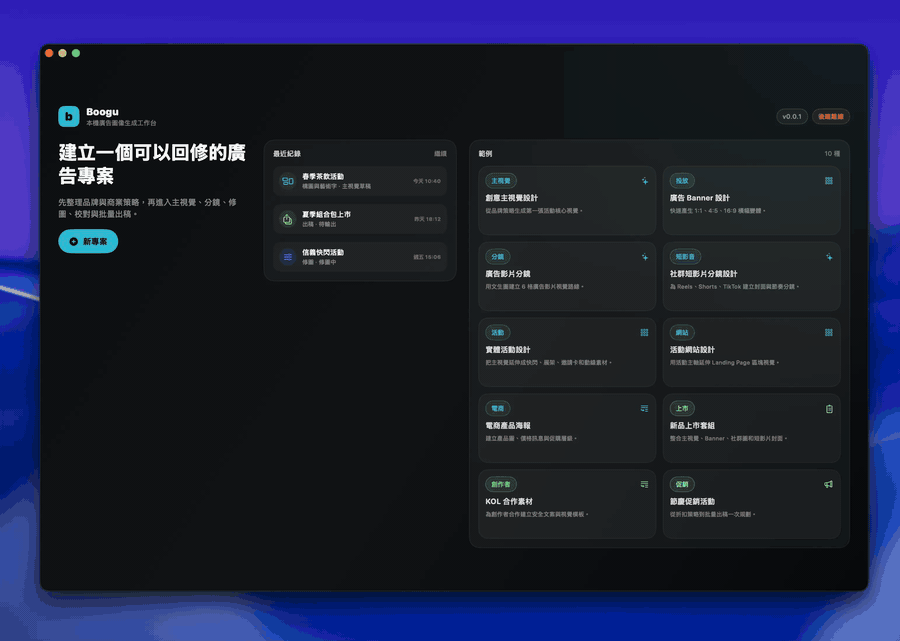Select the 主視覺 tag pill
The width and height of the screenshot is (900, 641).
(501, 181)
